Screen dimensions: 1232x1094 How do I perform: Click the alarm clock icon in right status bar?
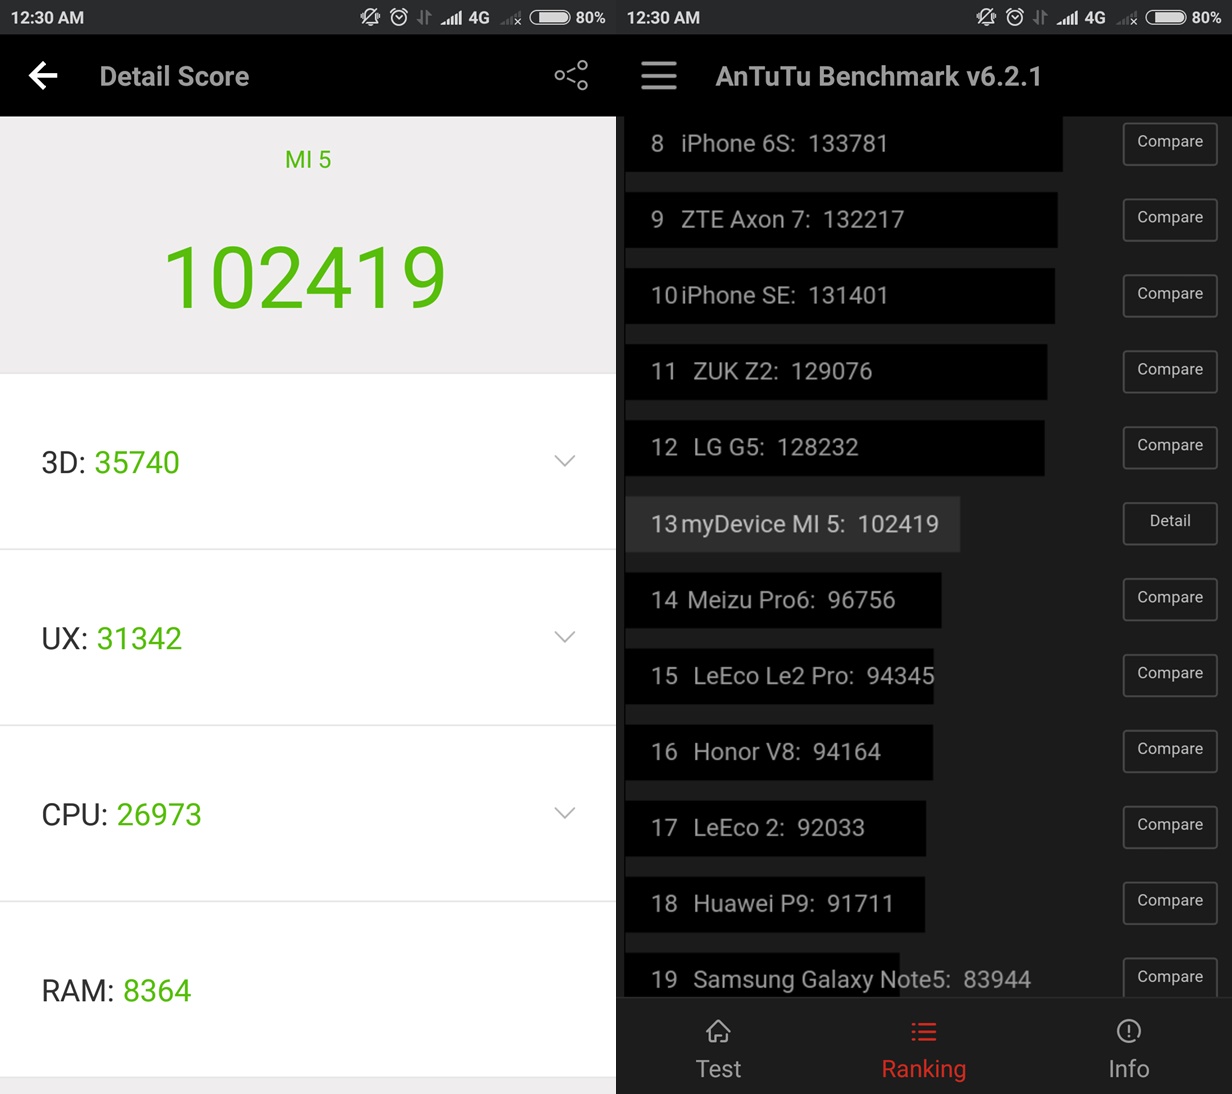click(x=1015, y=17)
